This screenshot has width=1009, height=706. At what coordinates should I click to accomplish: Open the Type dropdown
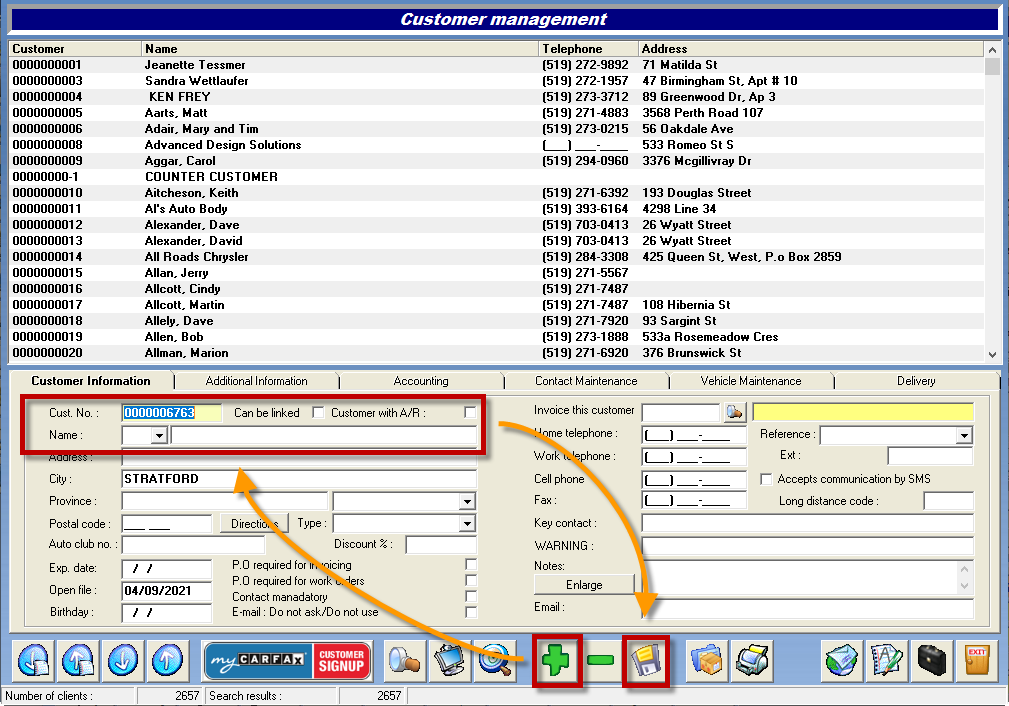467,524
